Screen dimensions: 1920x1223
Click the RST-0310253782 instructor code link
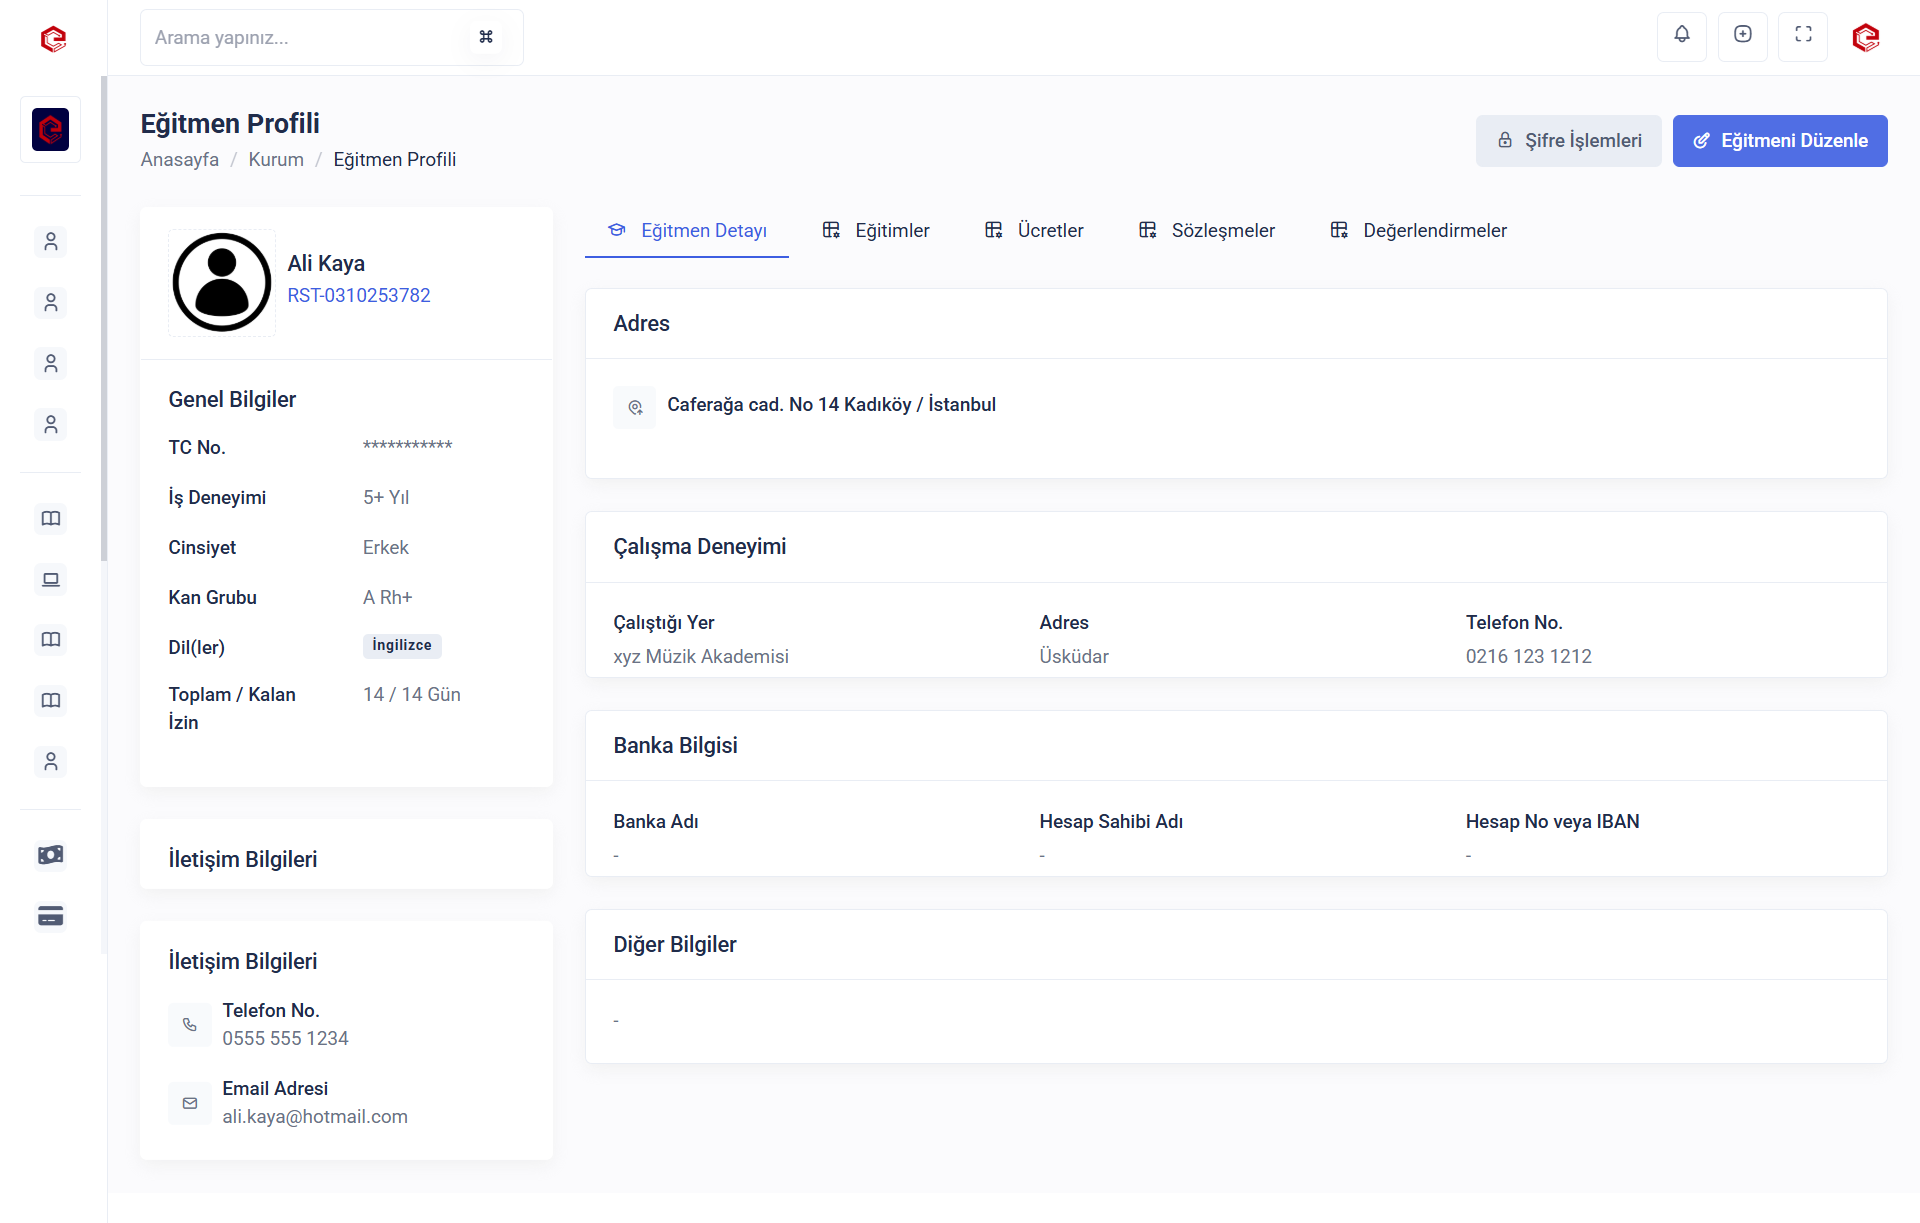(x=359, y=296)
